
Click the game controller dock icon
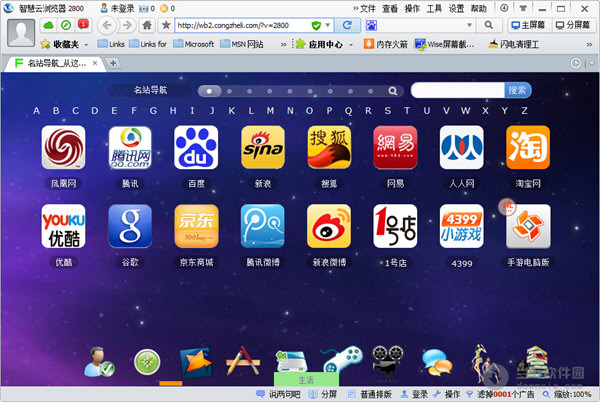pos(341,360)
